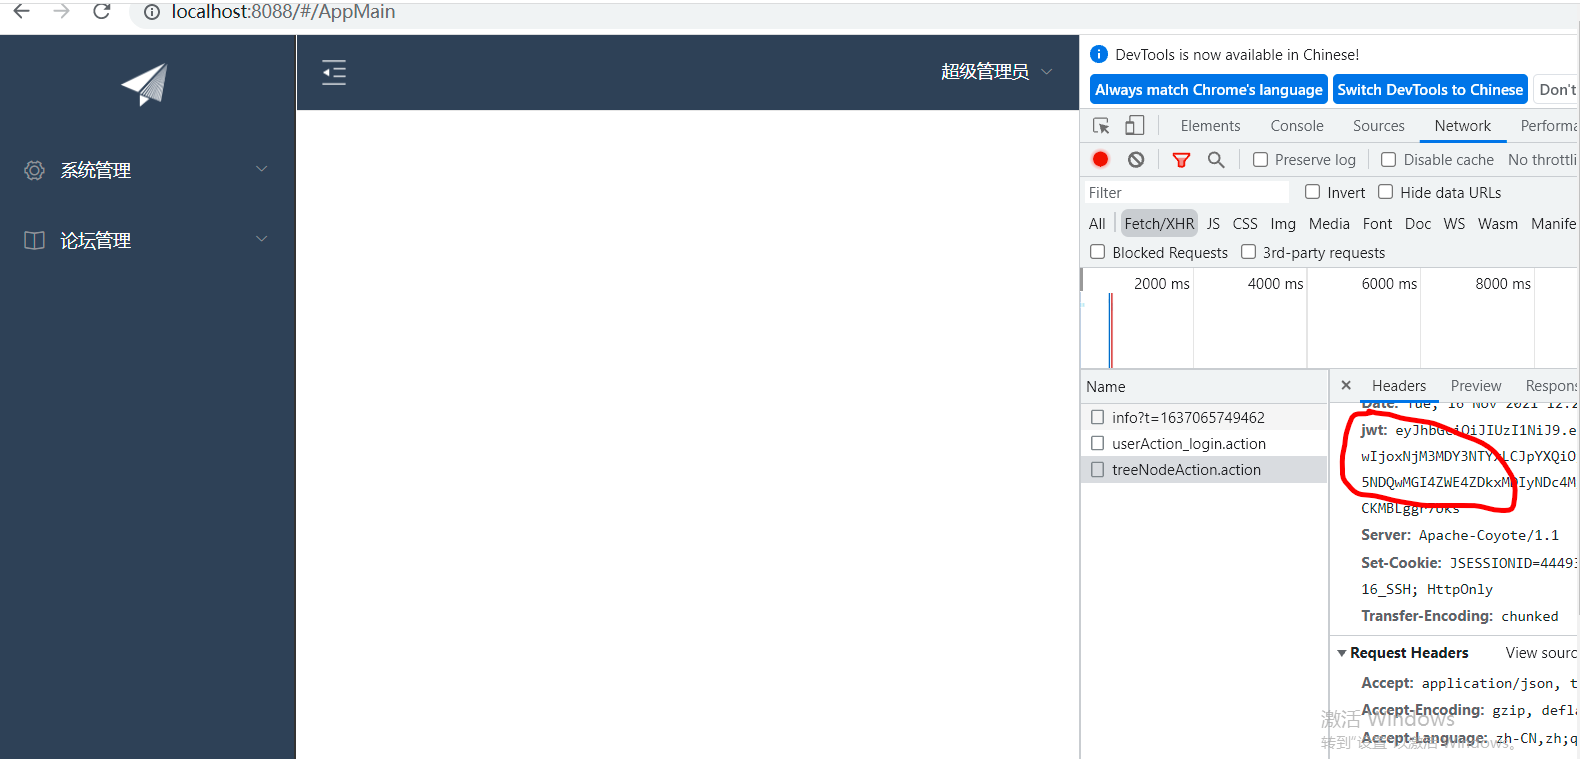Filter requests by All

(1097, 224)
